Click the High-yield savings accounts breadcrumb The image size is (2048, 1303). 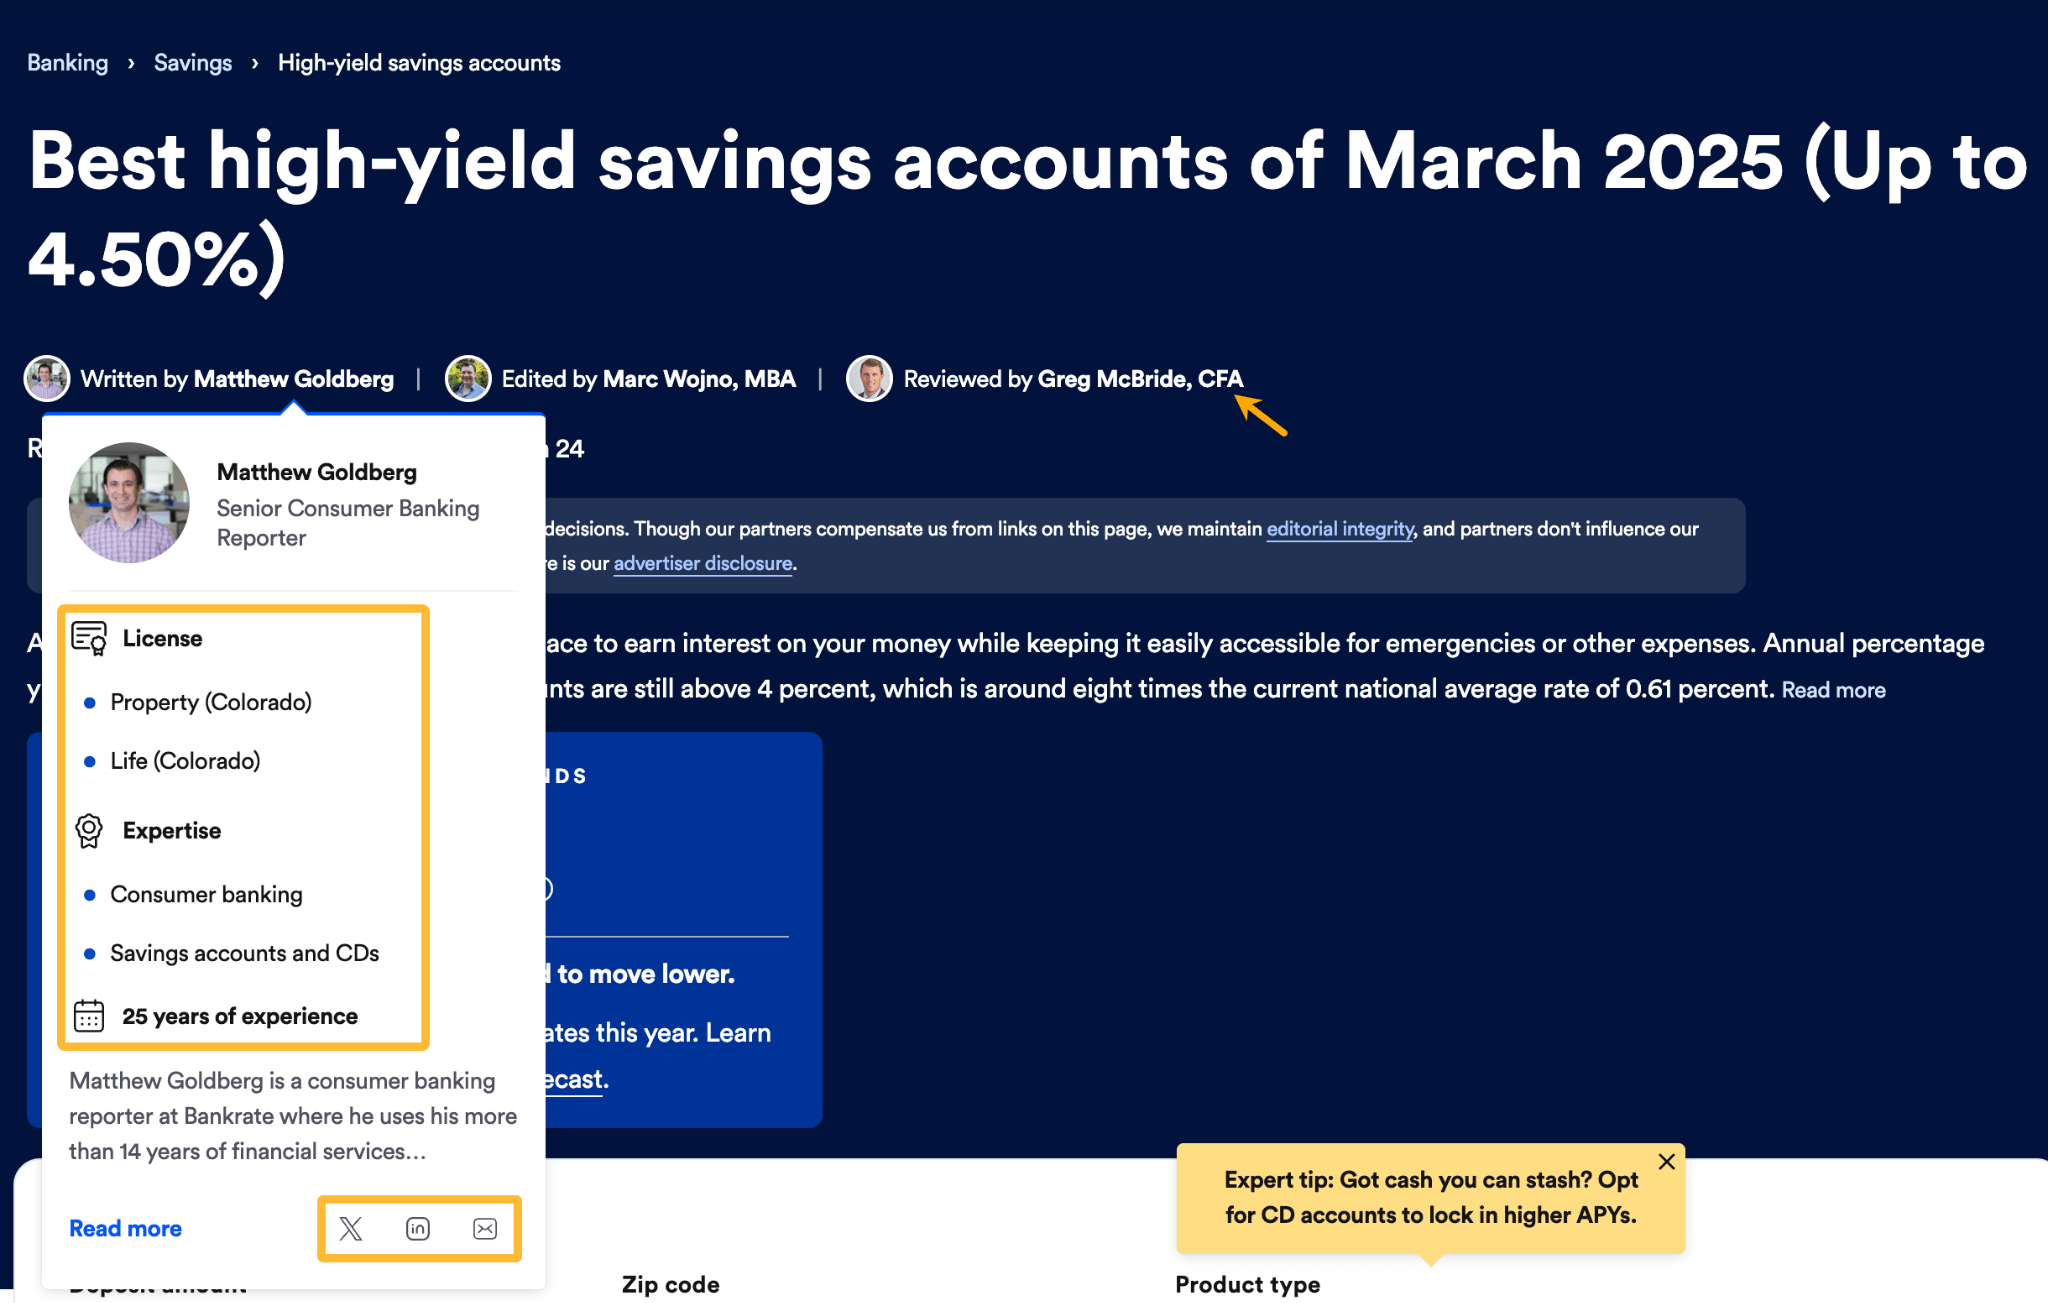click(x=419, y=63)
